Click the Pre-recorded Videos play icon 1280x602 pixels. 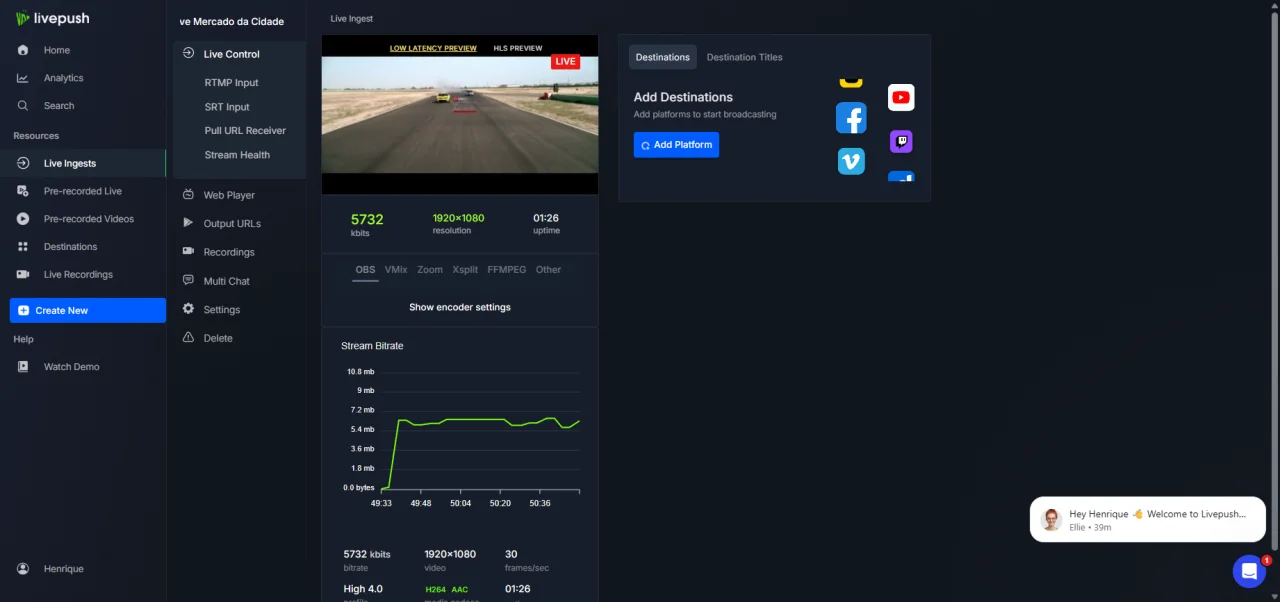coord(23,219)
